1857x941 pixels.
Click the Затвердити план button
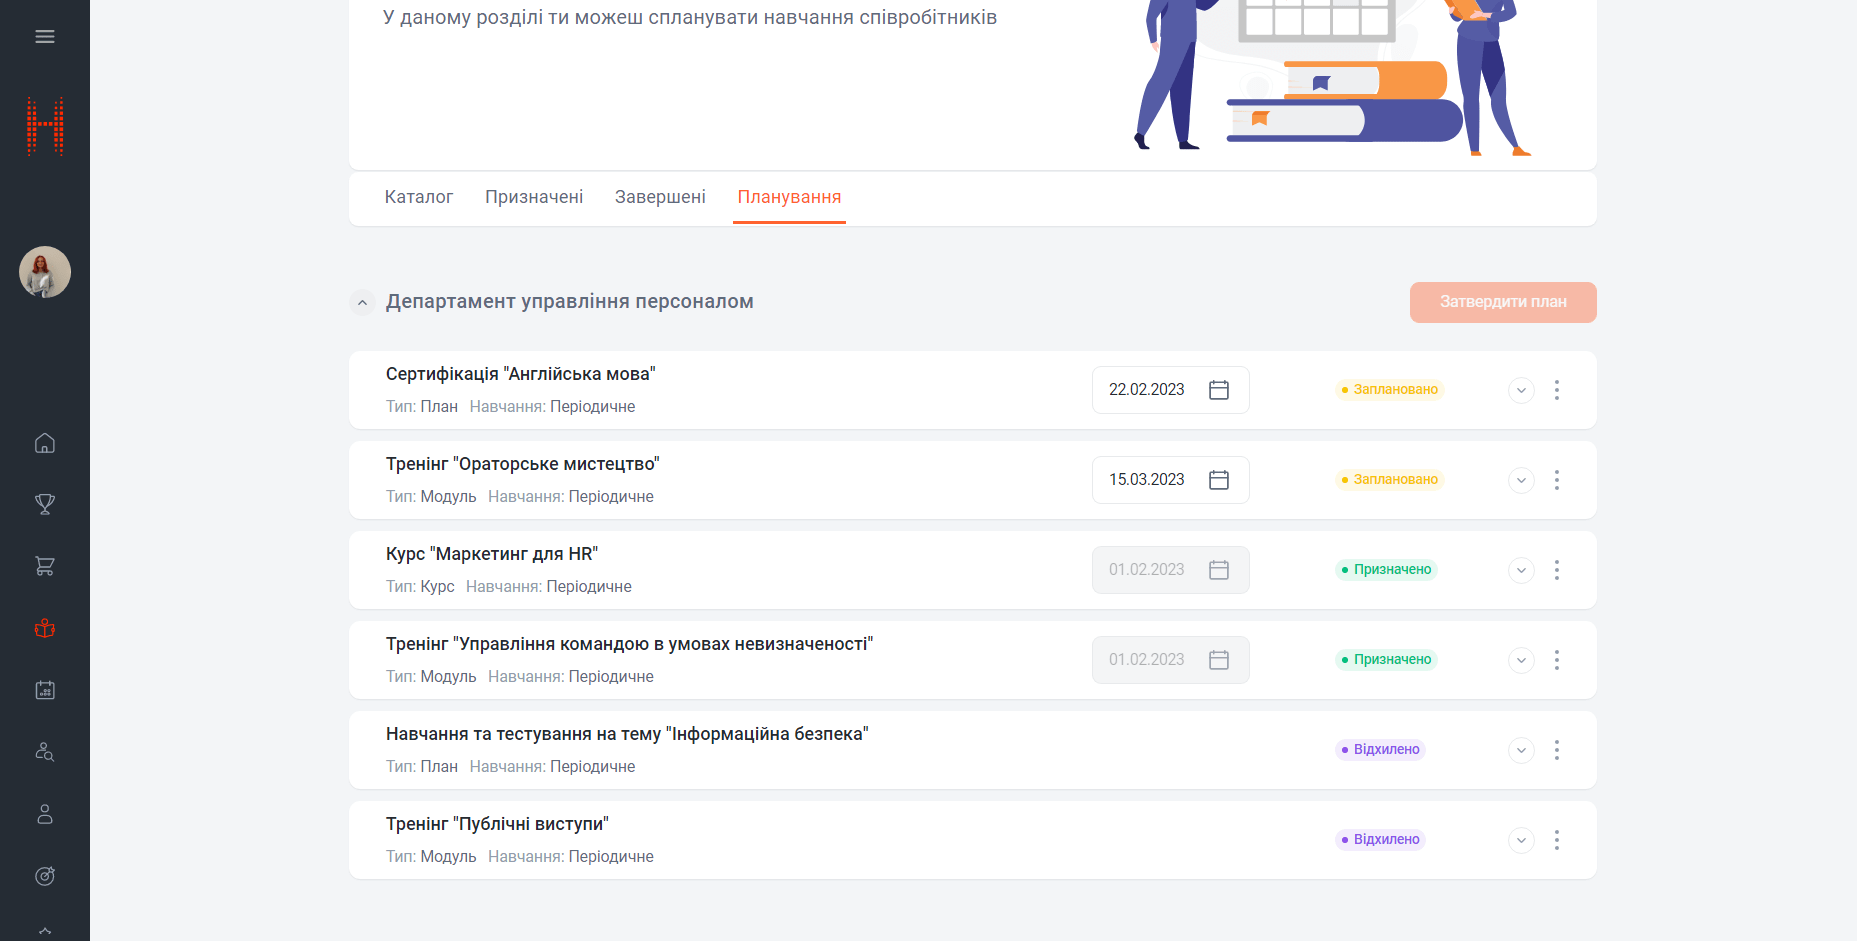pyautogui.click(x=1502, y=302)
